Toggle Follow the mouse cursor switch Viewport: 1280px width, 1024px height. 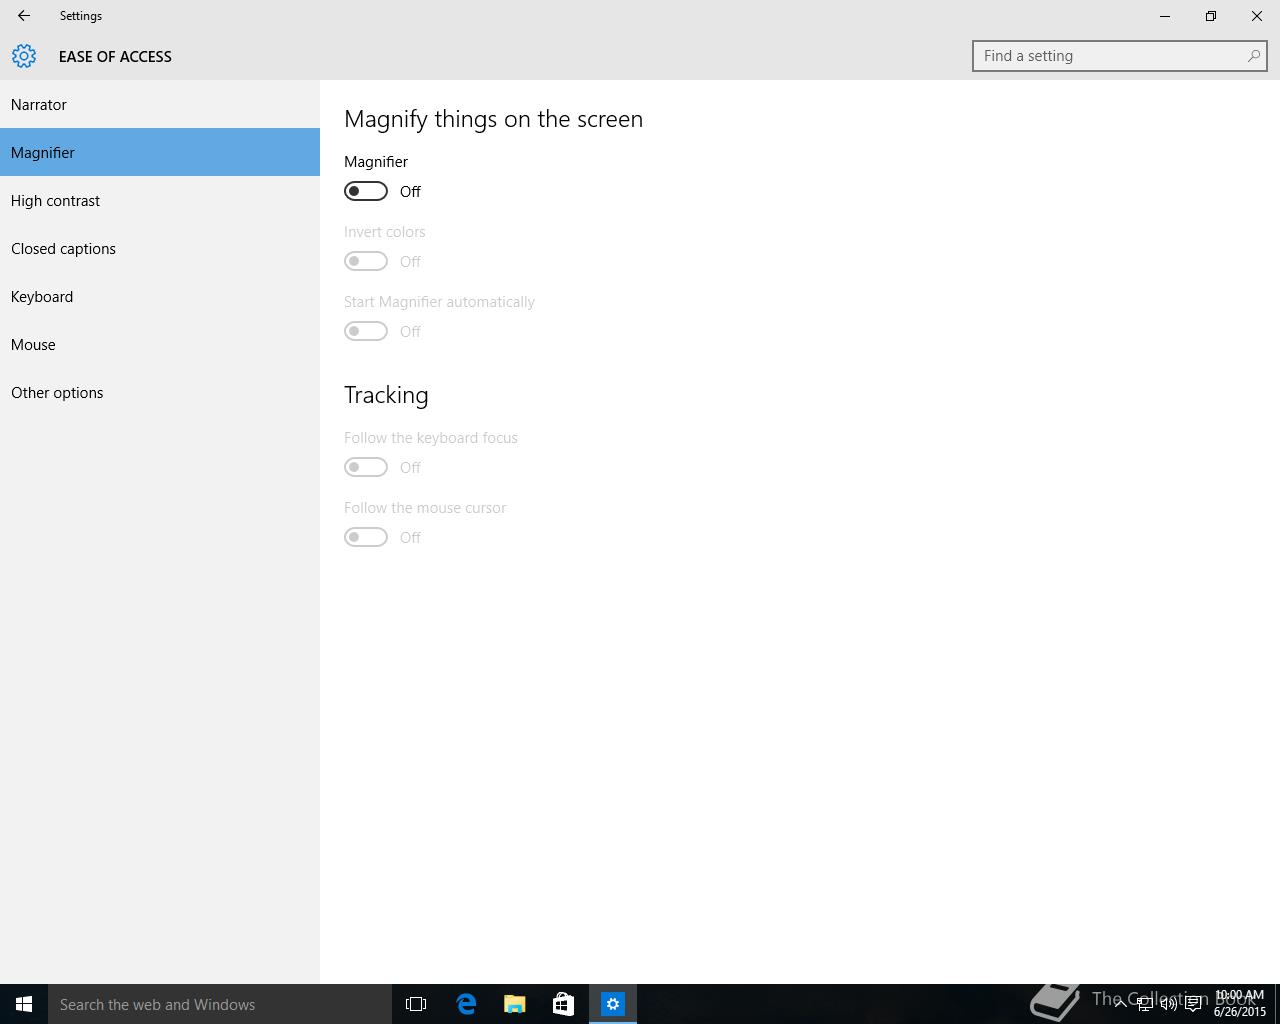pos(366,537)
